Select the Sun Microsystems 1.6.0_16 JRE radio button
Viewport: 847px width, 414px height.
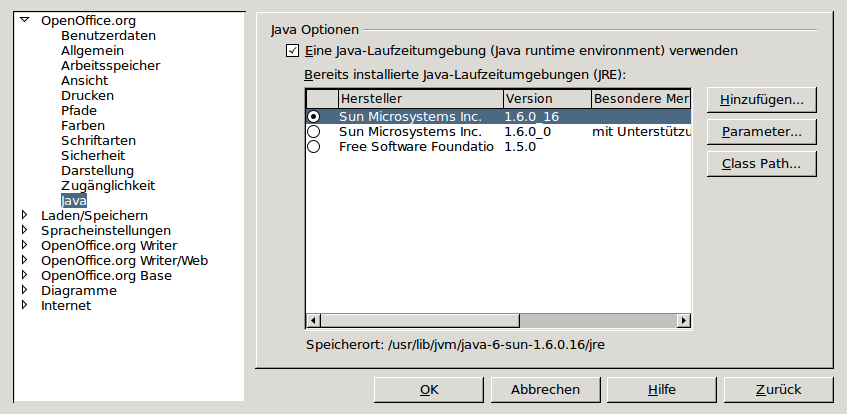click(314, 117)
